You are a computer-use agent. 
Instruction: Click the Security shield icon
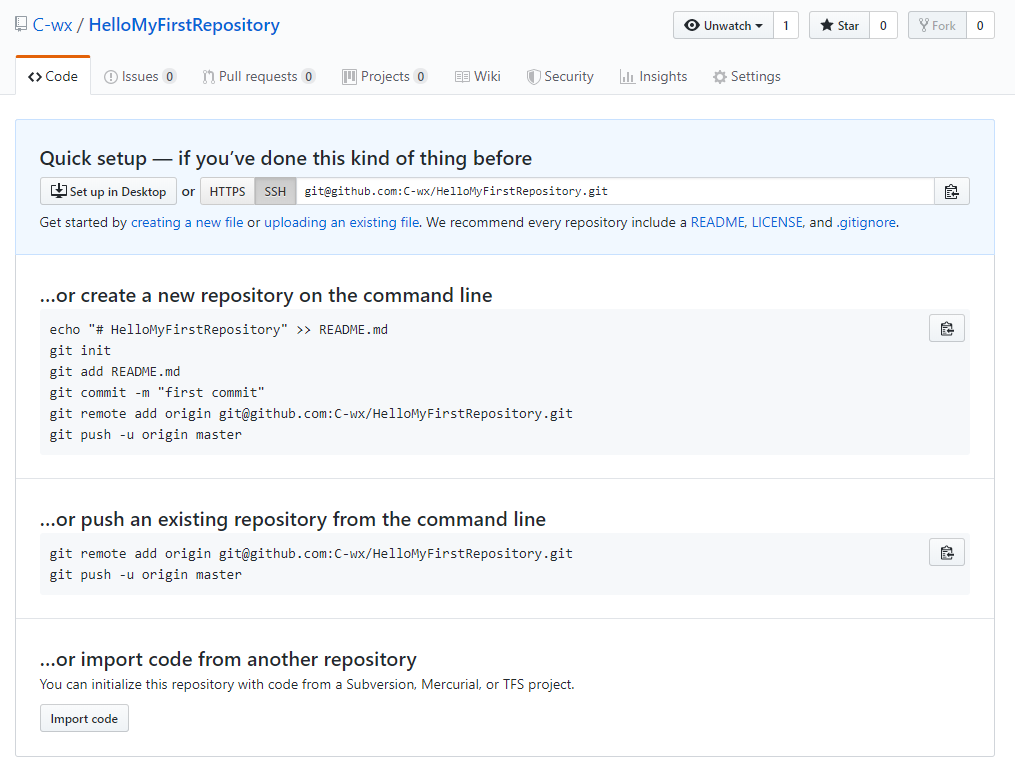[x=533, y=77]
